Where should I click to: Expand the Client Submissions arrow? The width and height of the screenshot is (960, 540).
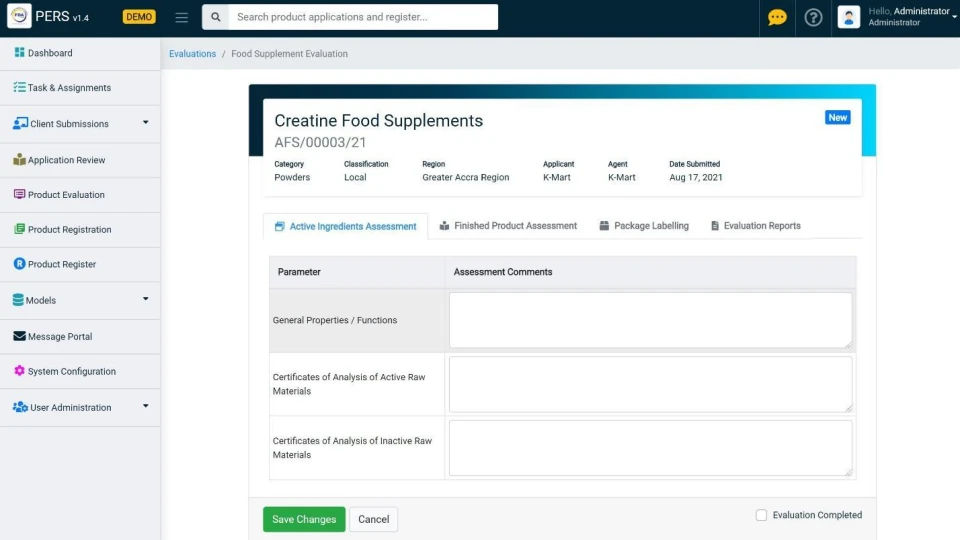[x=146, y=122]
